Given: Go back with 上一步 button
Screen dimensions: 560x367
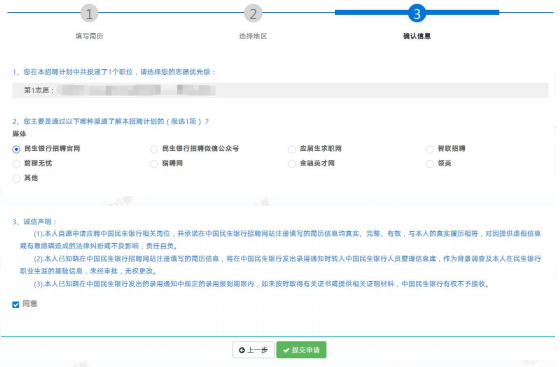Looking at the screenshot, I should (x=253, y=350).
